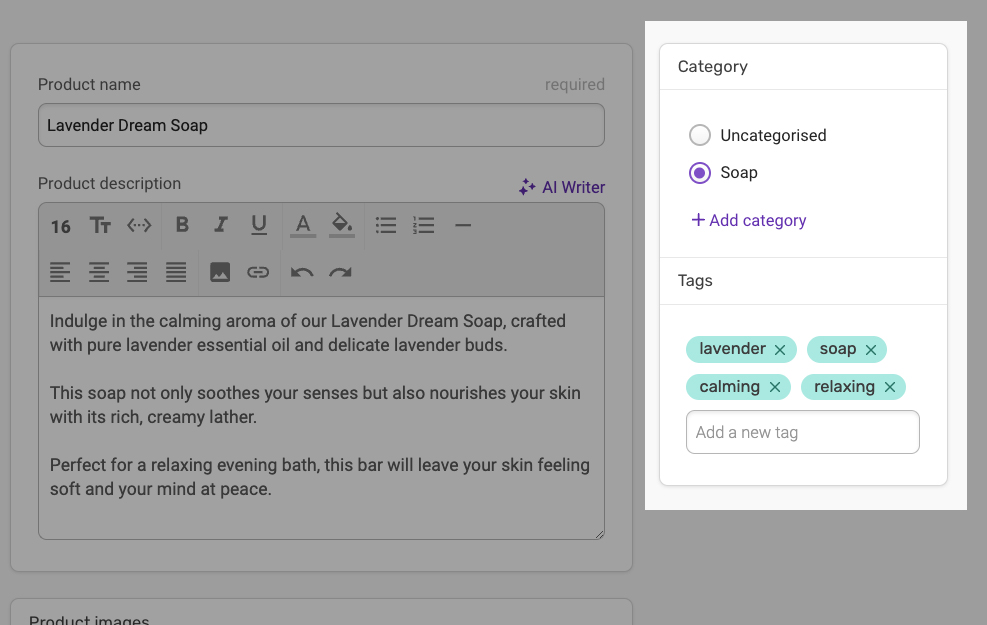Insert a numbered list
Screen dimensions: 987x625
(x=424, y=225)
